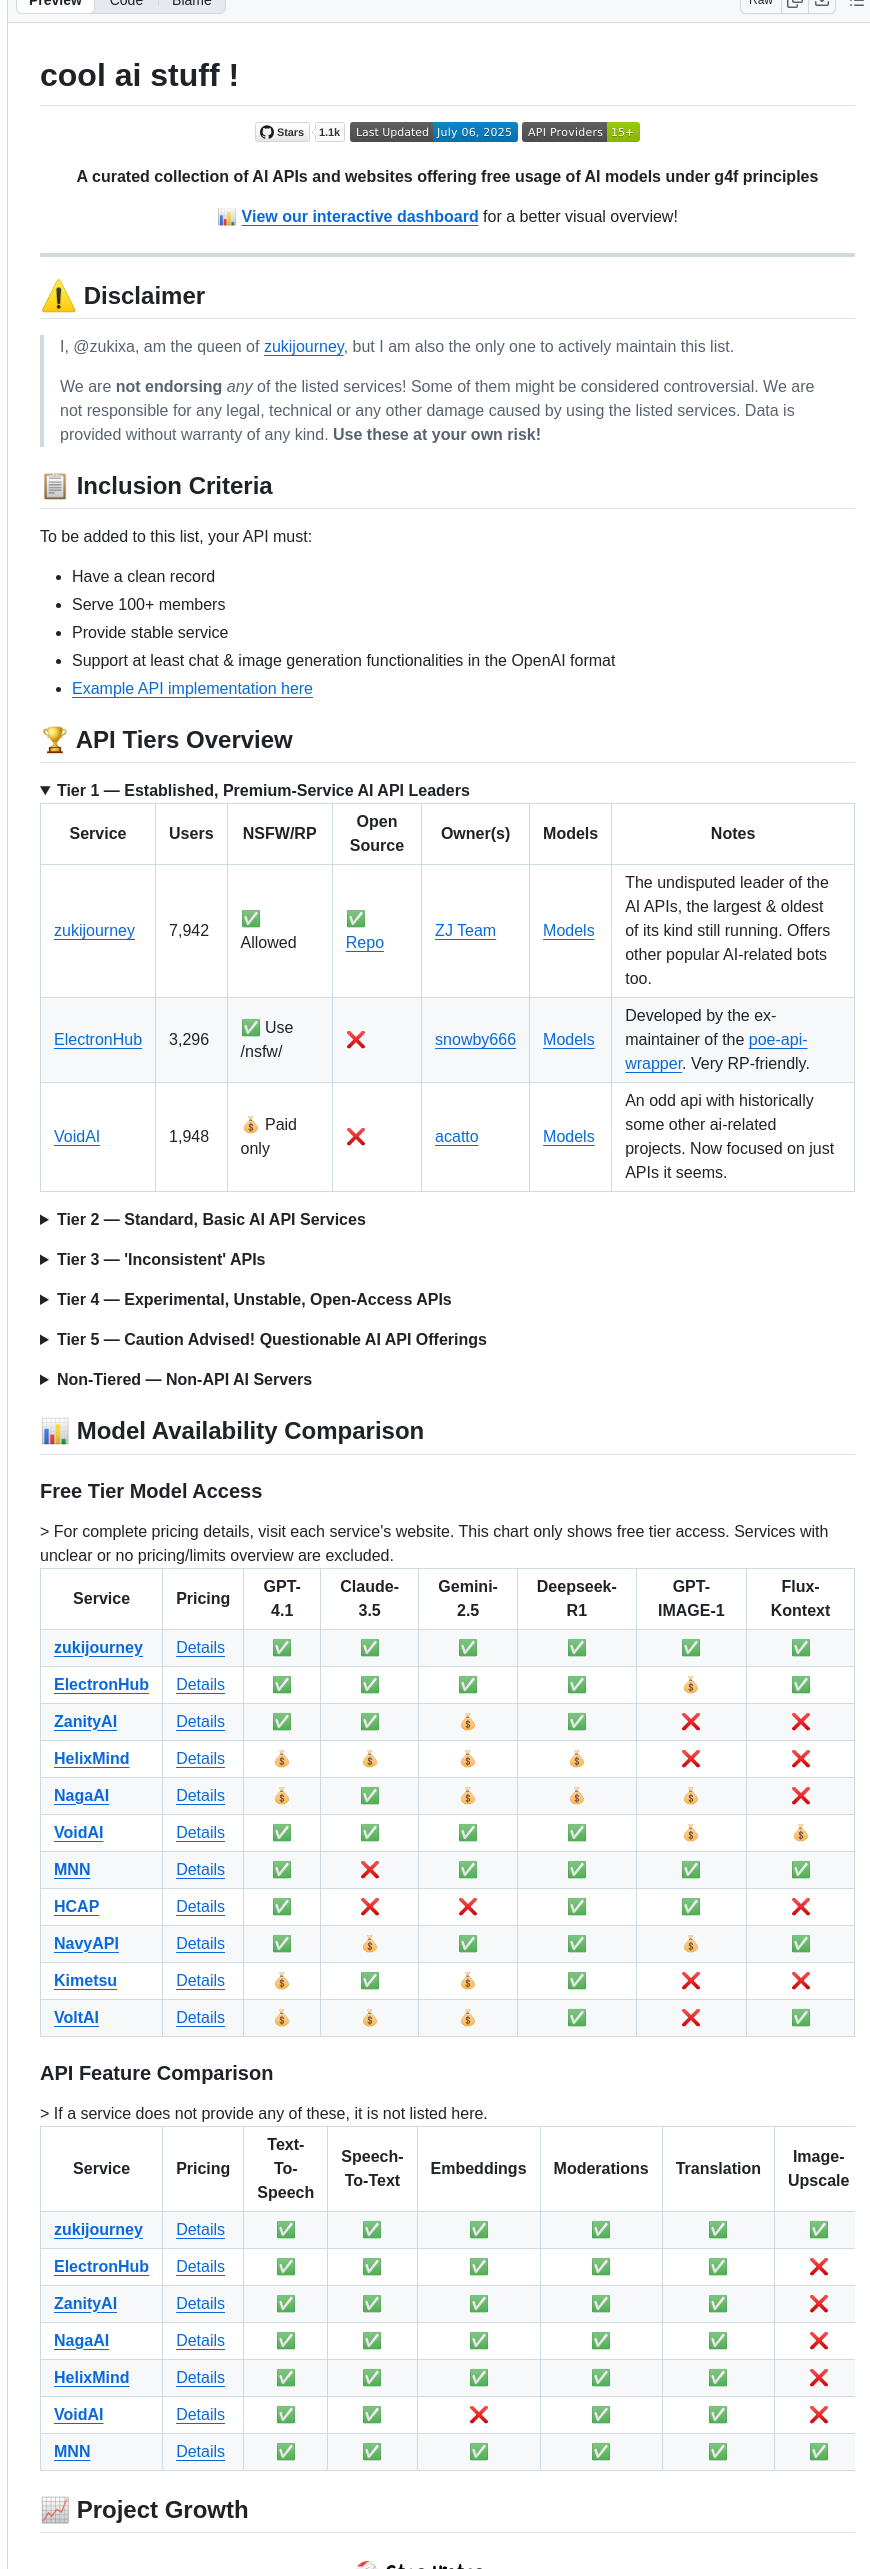The width and height of the screenshot is (870, 2569).
Task: Open Example API implementation here link
Action: click(192, 688)
